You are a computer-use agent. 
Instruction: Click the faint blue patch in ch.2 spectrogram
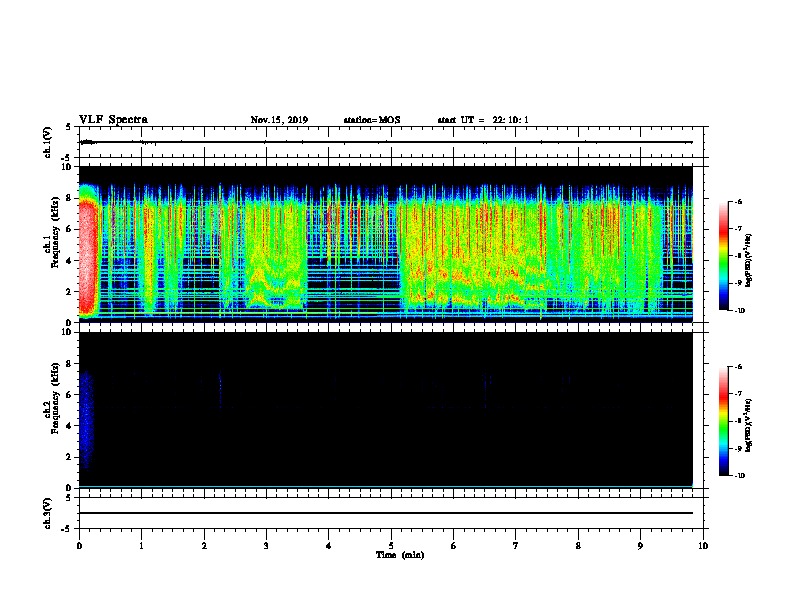86,419
